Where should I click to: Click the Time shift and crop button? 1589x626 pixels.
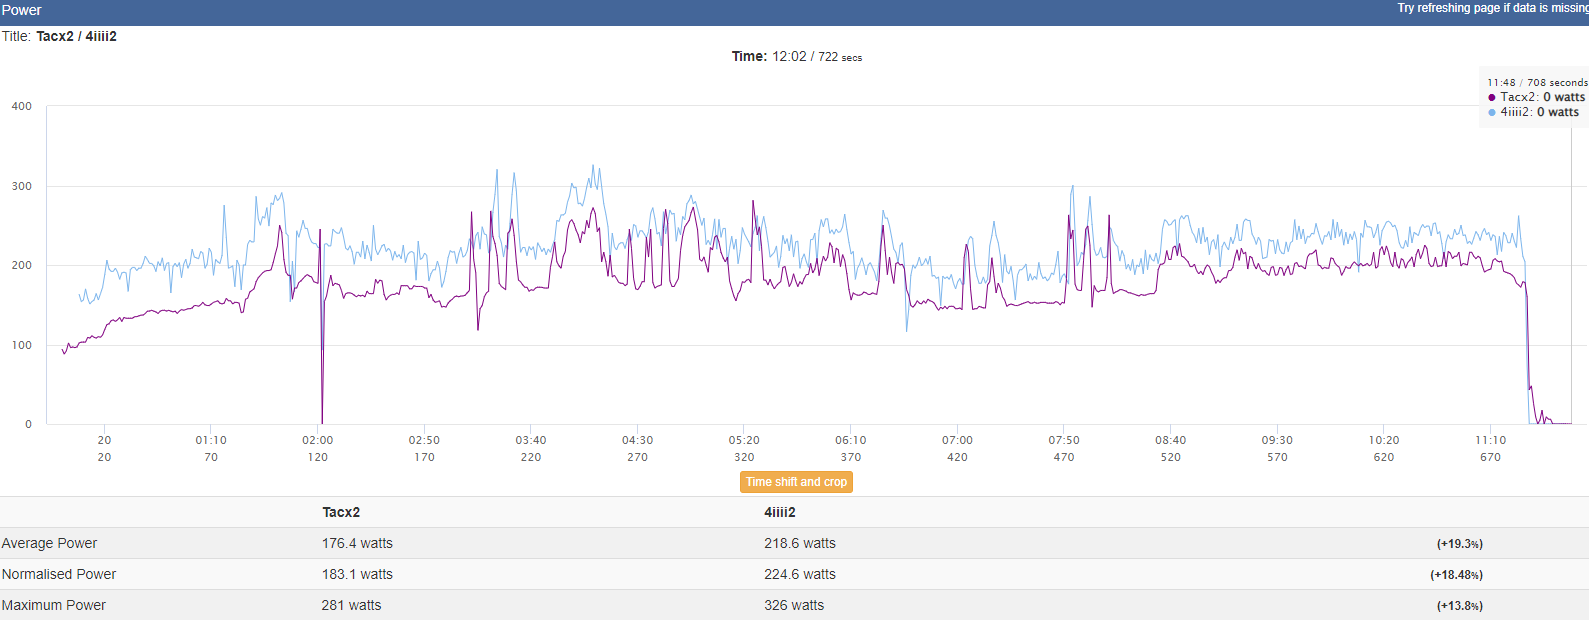click(x=796, y=482)
